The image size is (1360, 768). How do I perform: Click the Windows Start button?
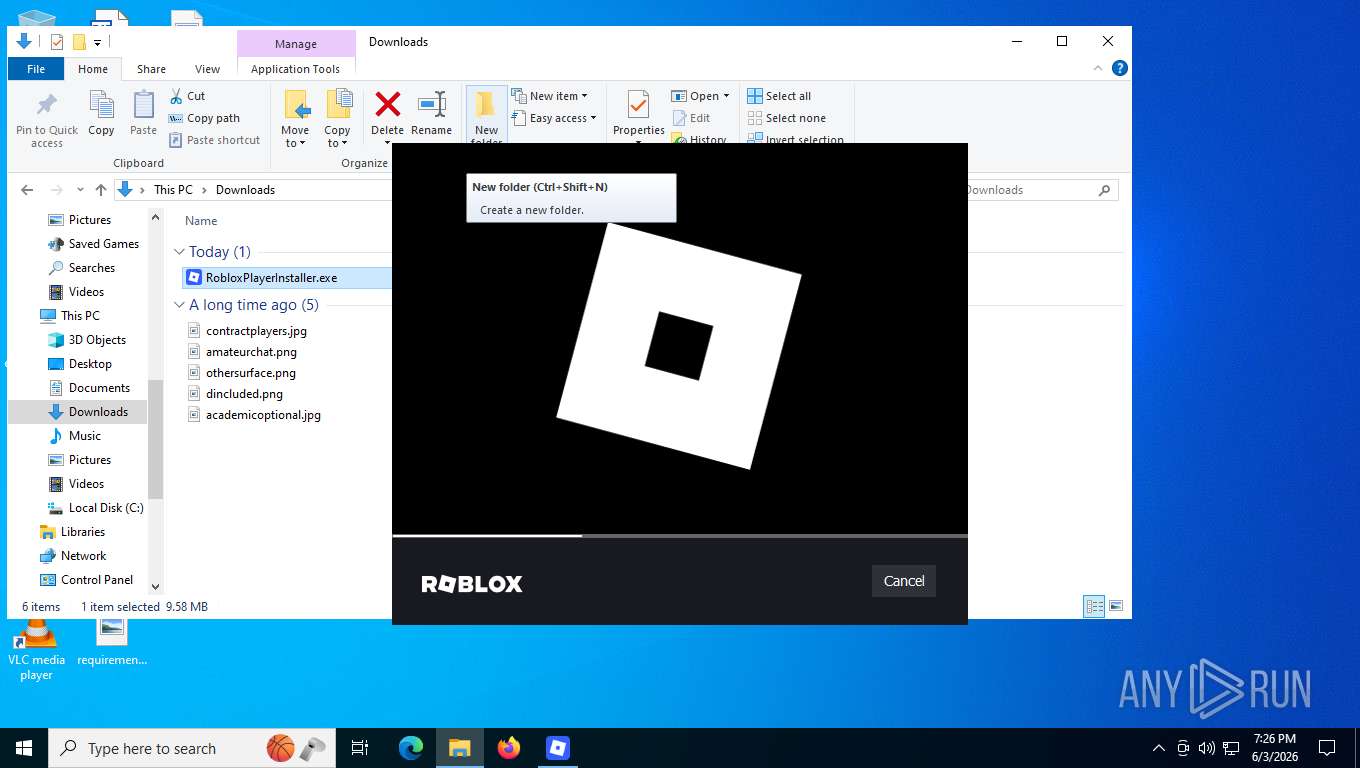tap(23, 748)
